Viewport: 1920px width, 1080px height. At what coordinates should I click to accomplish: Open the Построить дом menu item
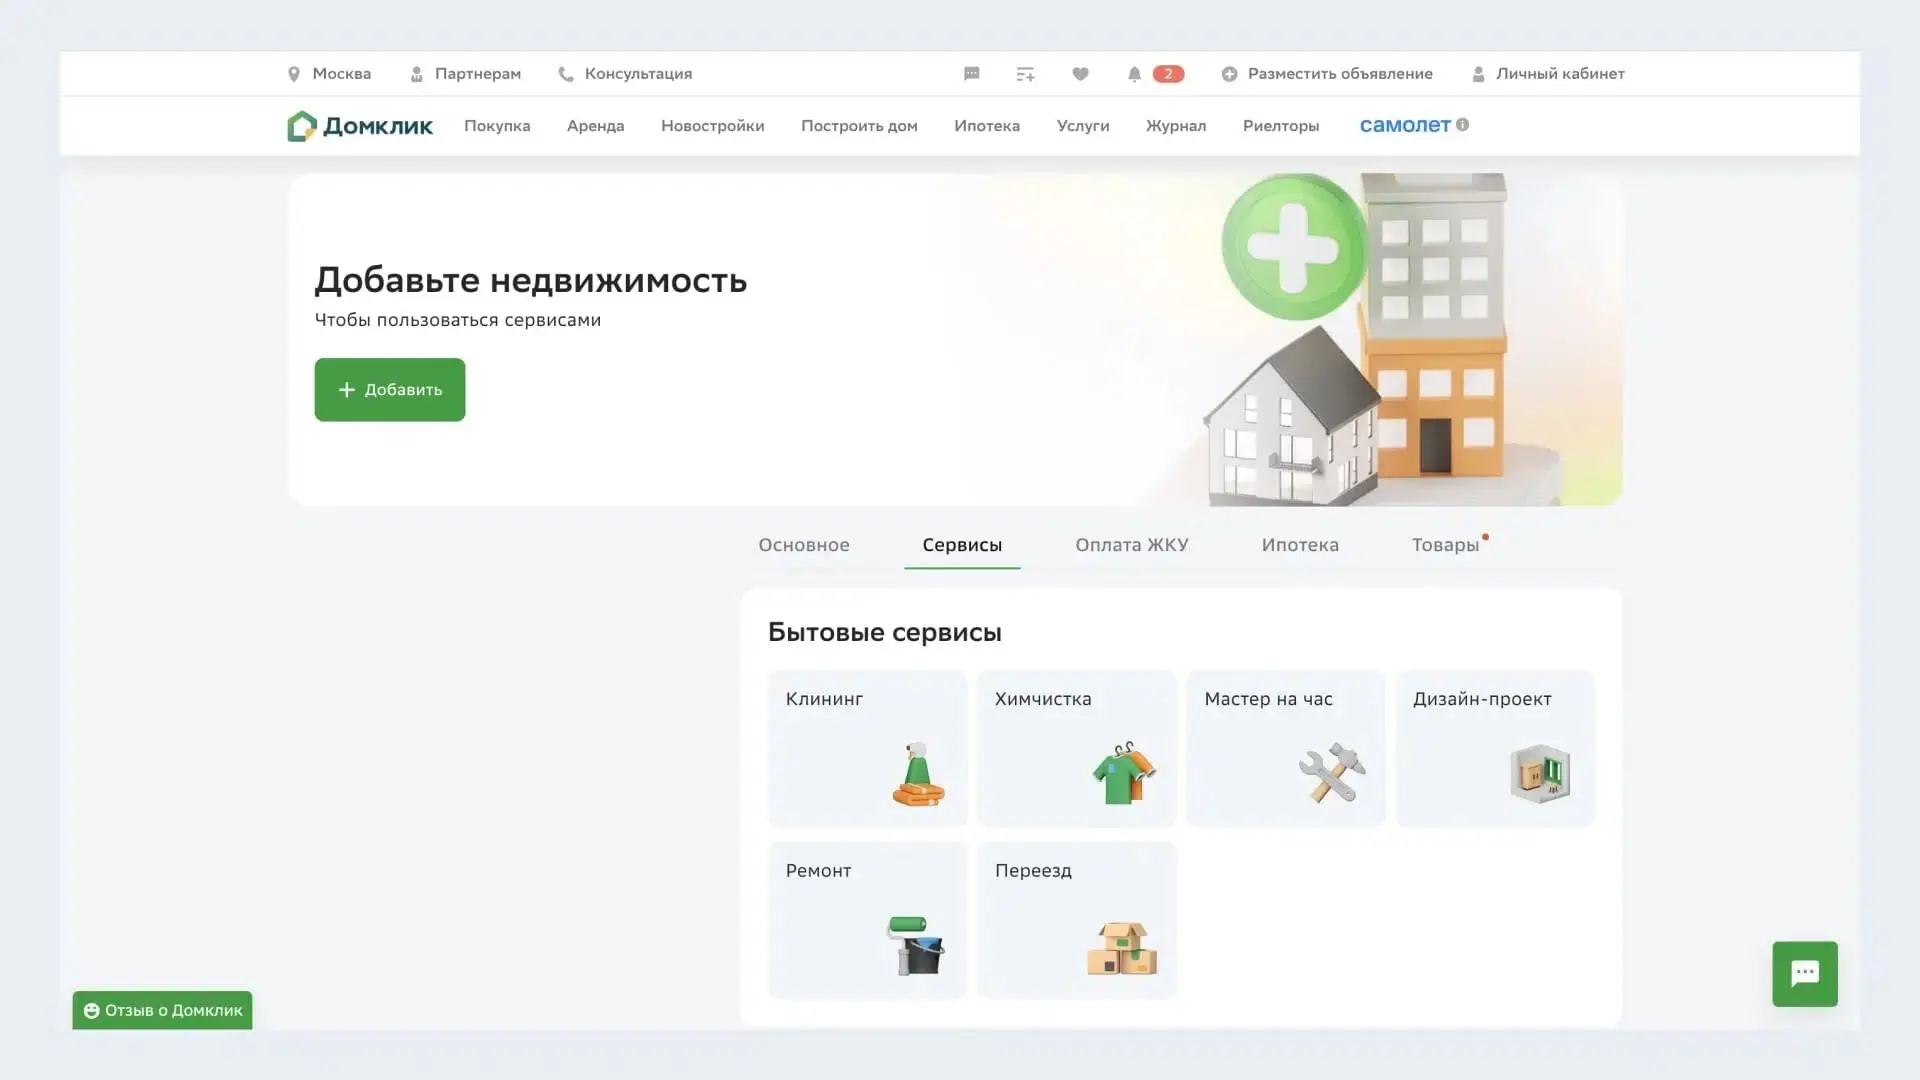[x=859, y=126]
